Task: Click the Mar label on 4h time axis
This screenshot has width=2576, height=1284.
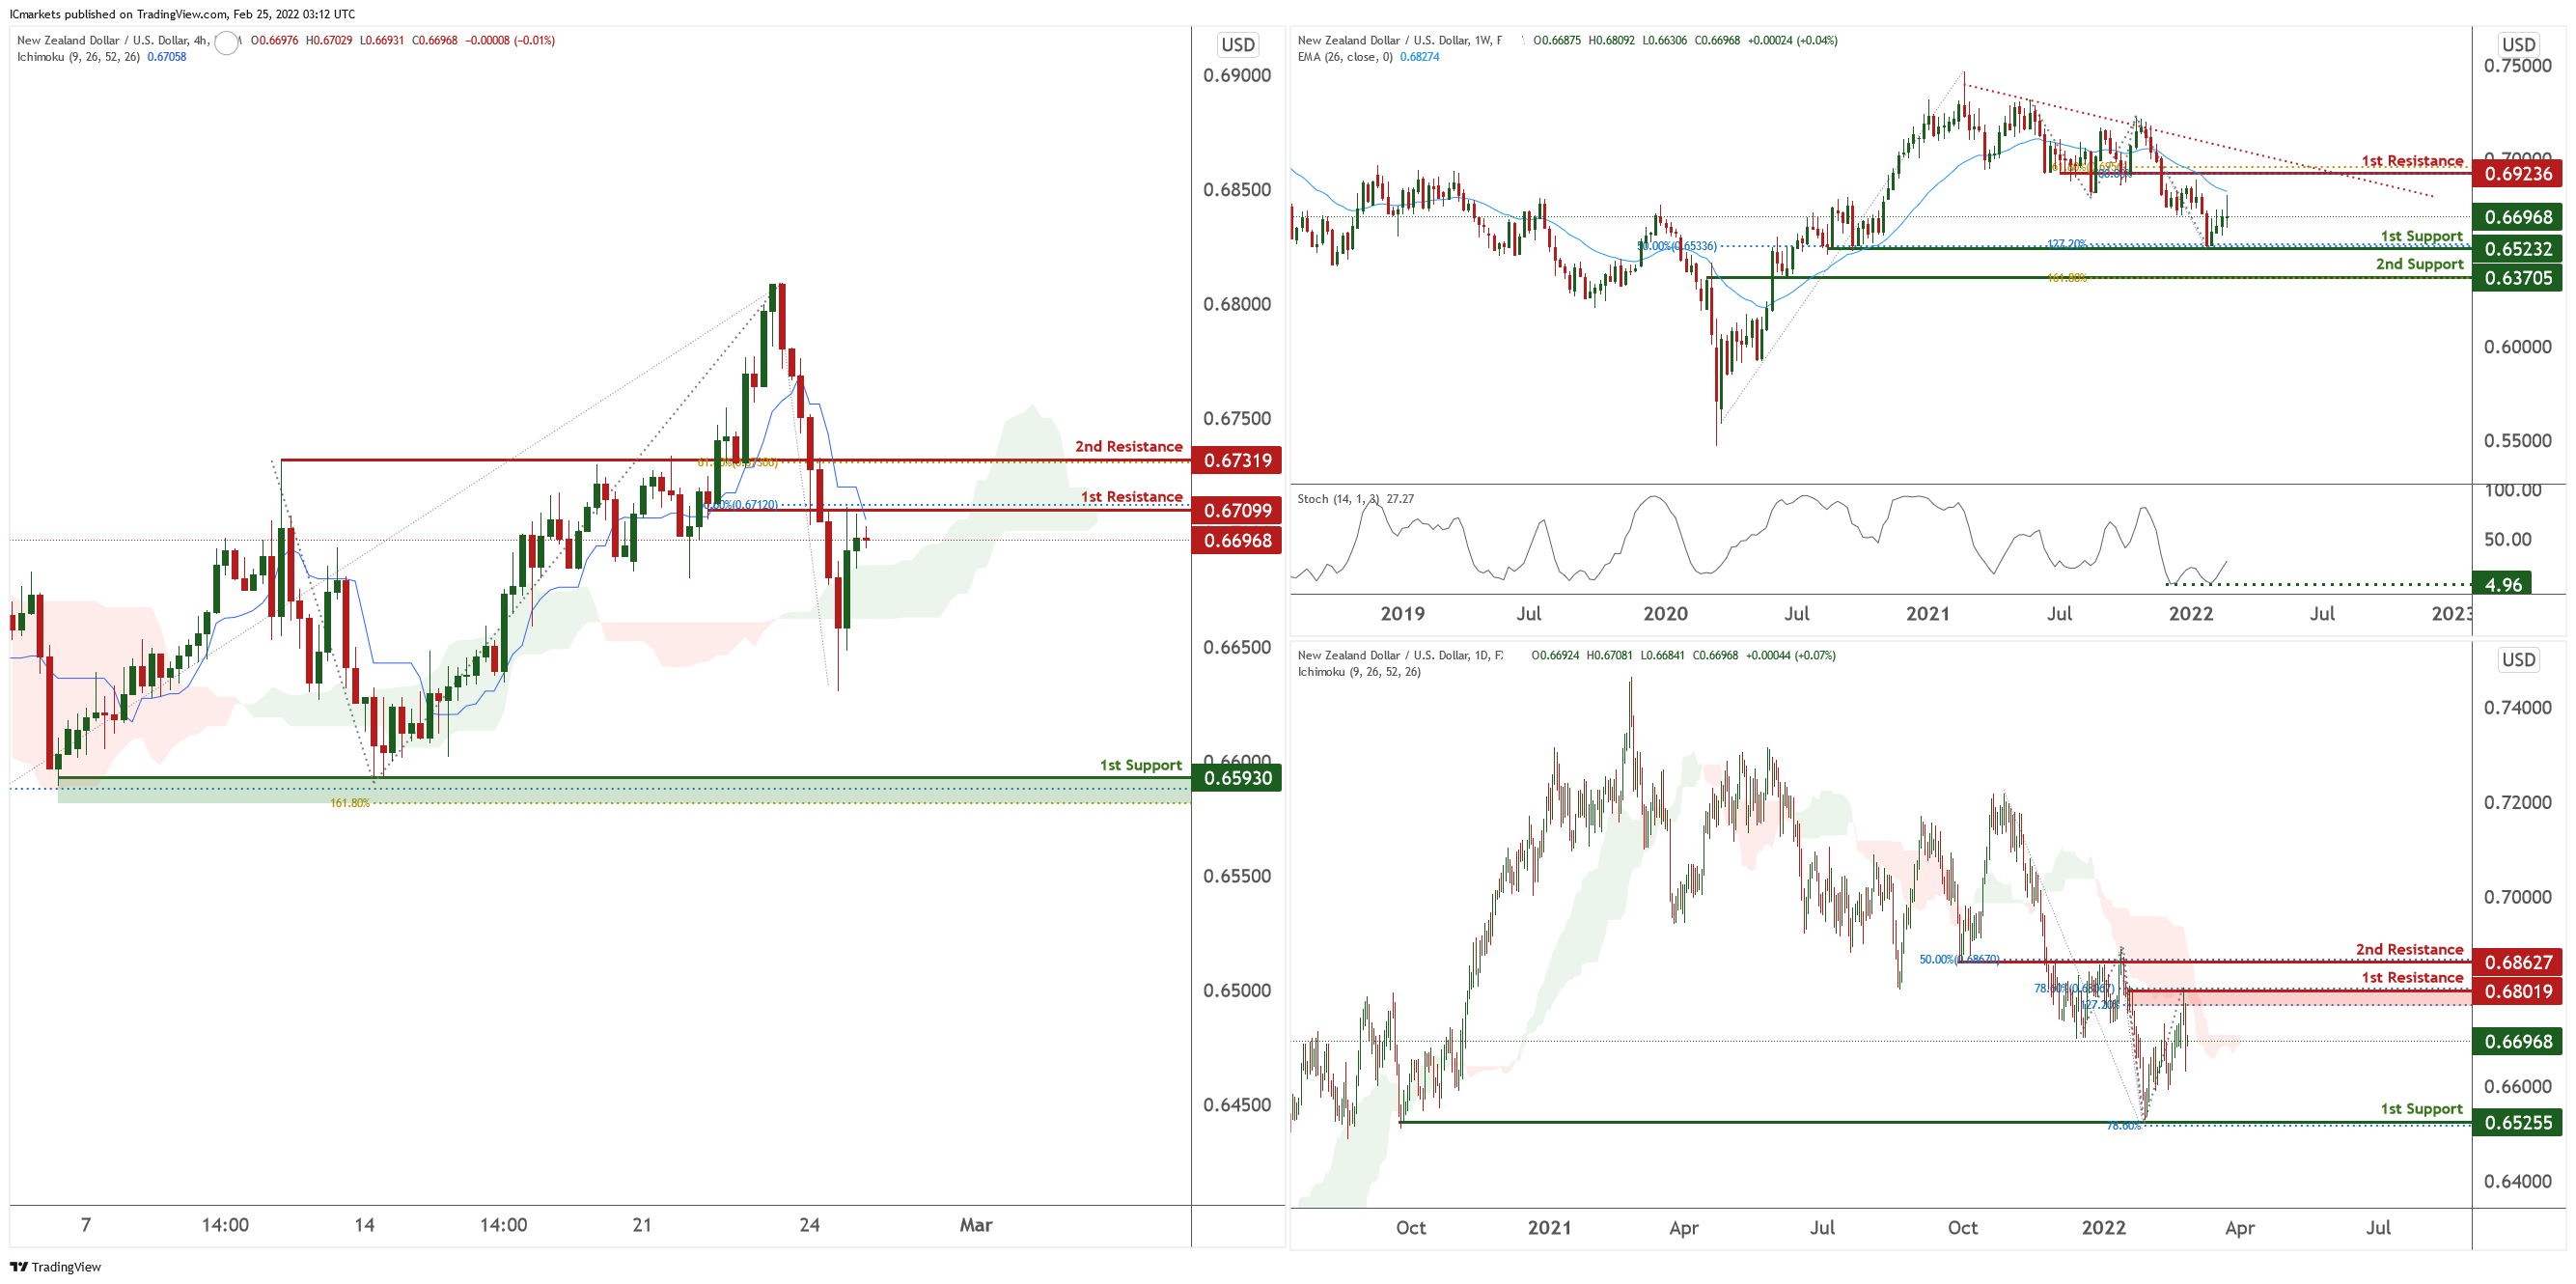Action: (x=975, y=1224)
